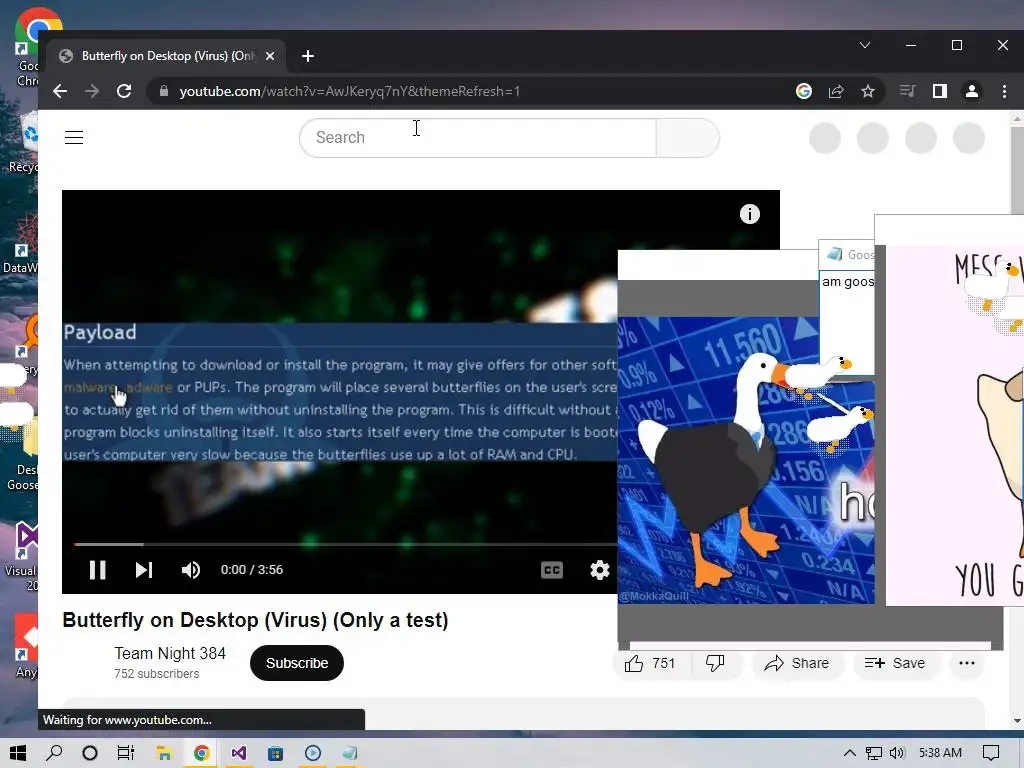Open the Chrome three-dot menu
The width and height of the screenshot is (1024, 768).
[x=1004, y=91]
